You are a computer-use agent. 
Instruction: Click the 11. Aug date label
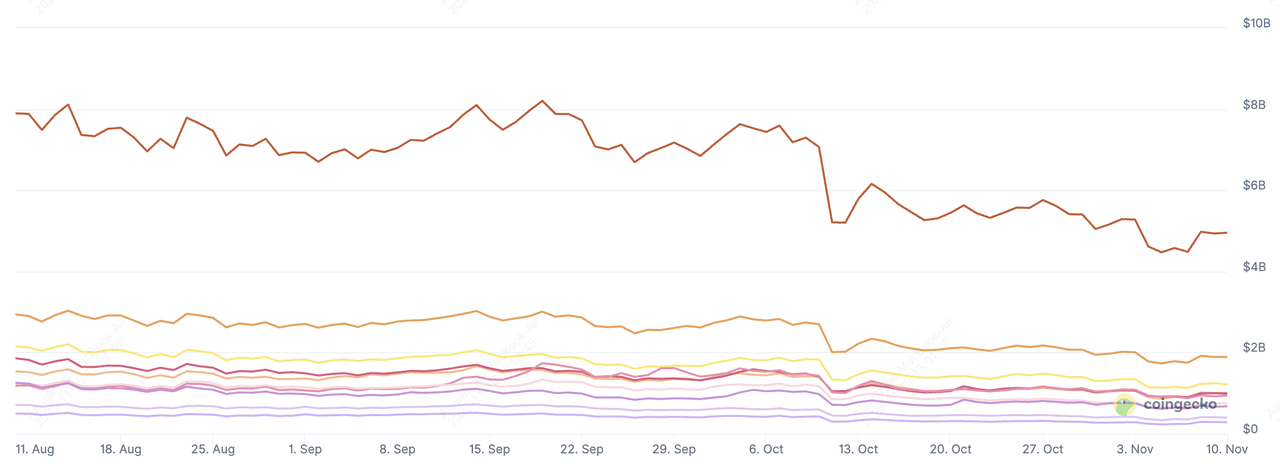tap(36, 450)
